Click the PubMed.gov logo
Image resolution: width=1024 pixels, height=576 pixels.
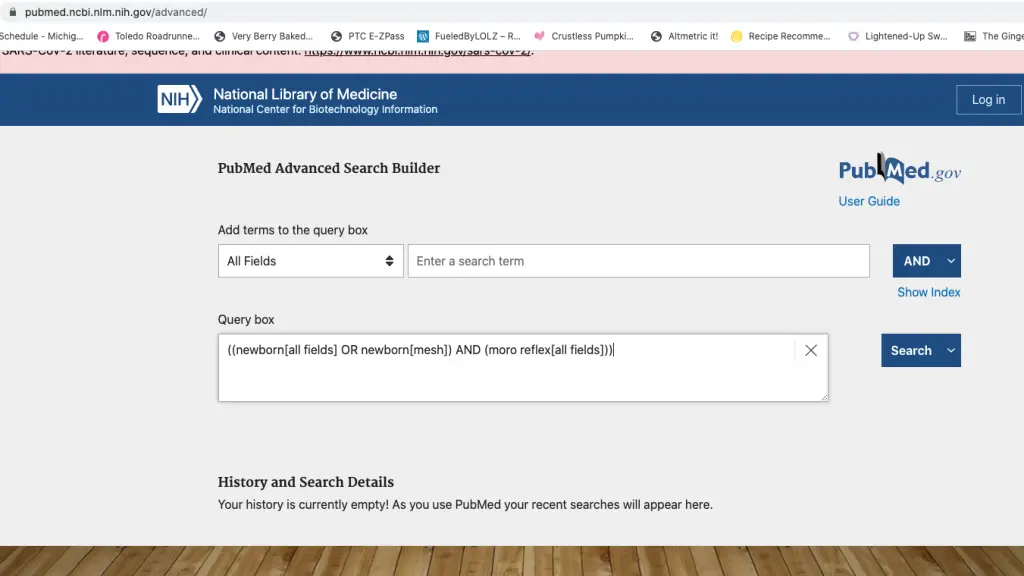tap(899, 169)
